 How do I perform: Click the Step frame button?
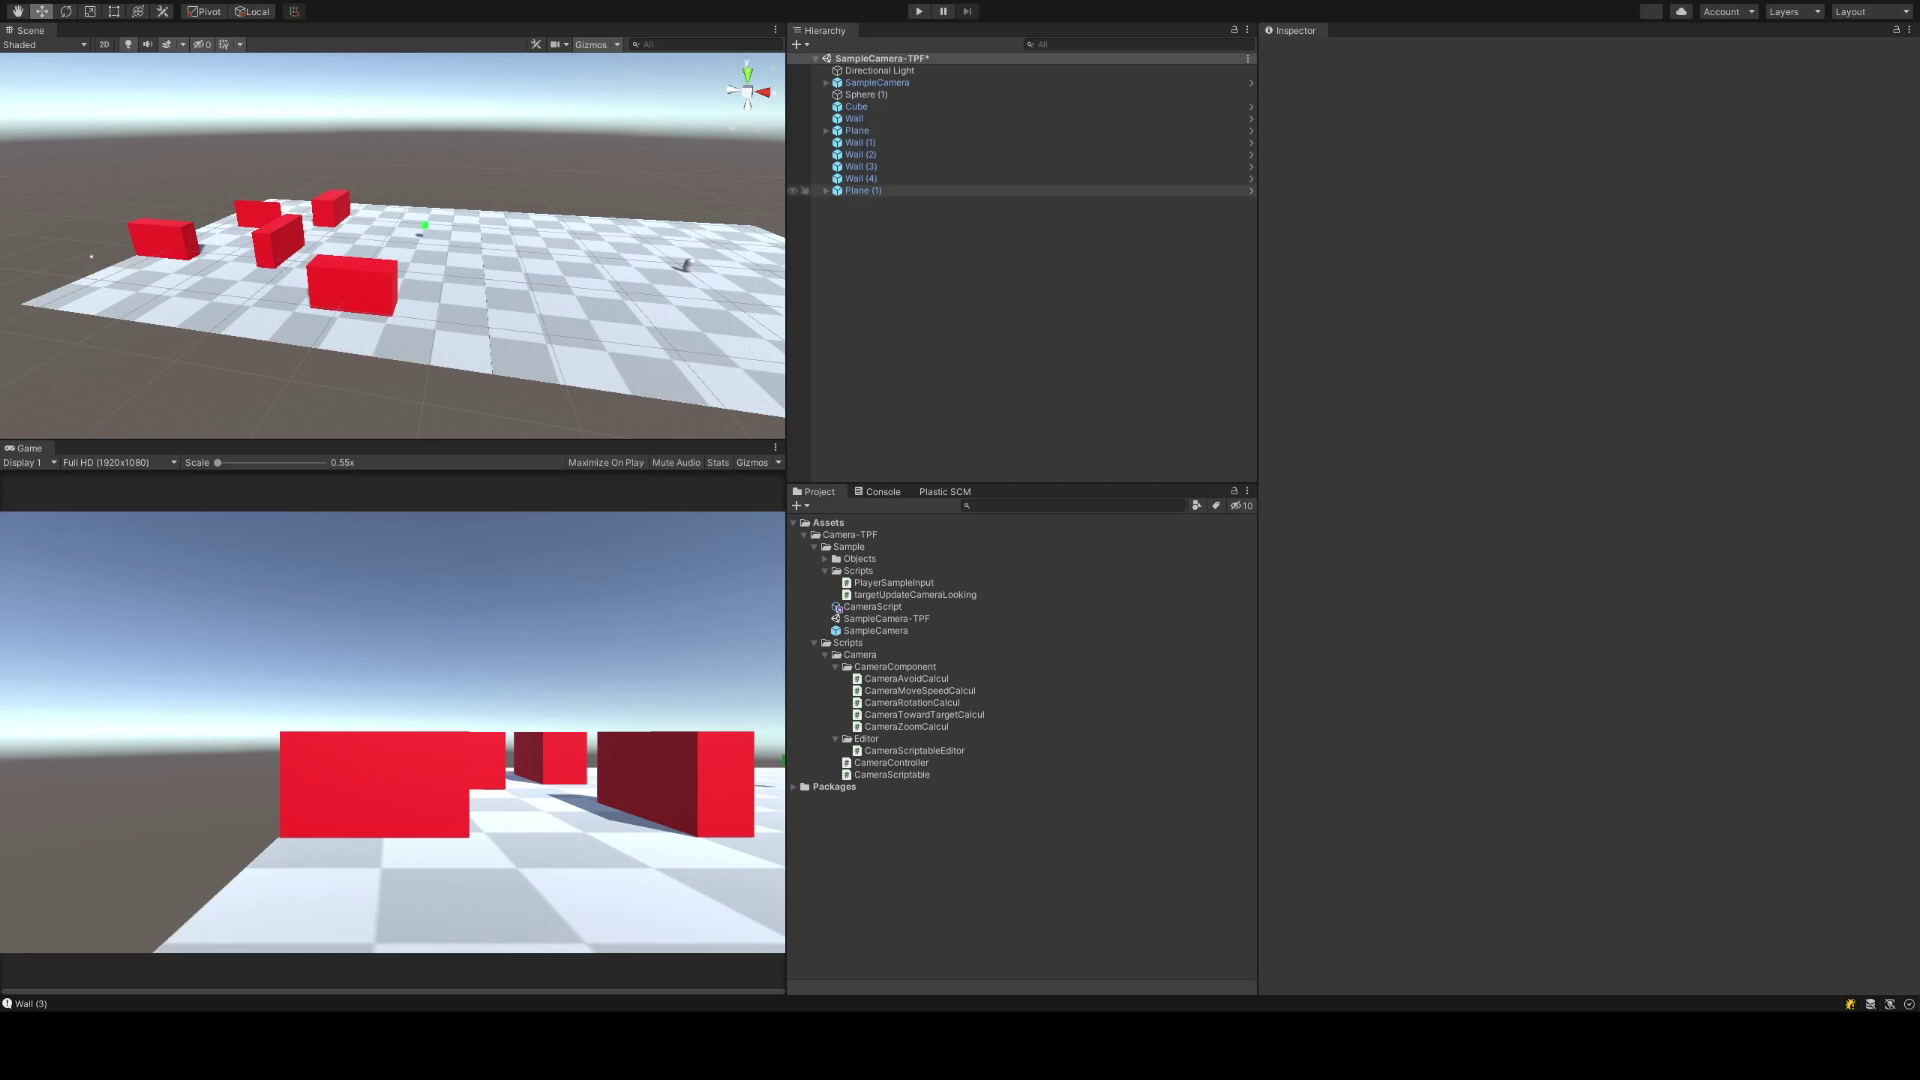coord(967,11)
